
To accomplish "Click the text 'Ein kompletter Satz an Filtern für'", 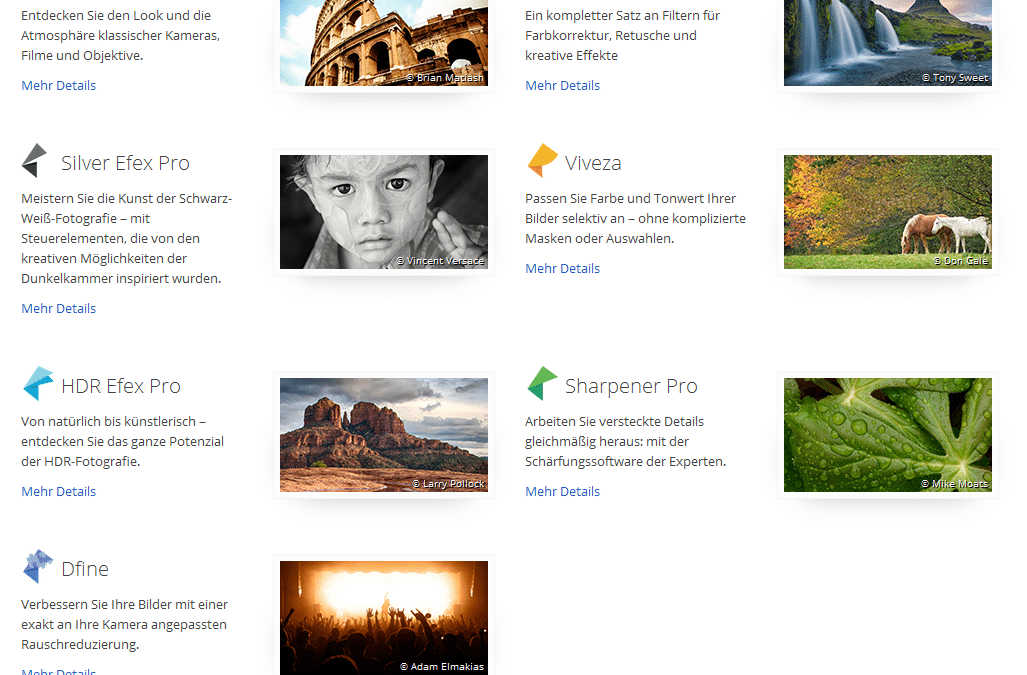I will 622,16.
